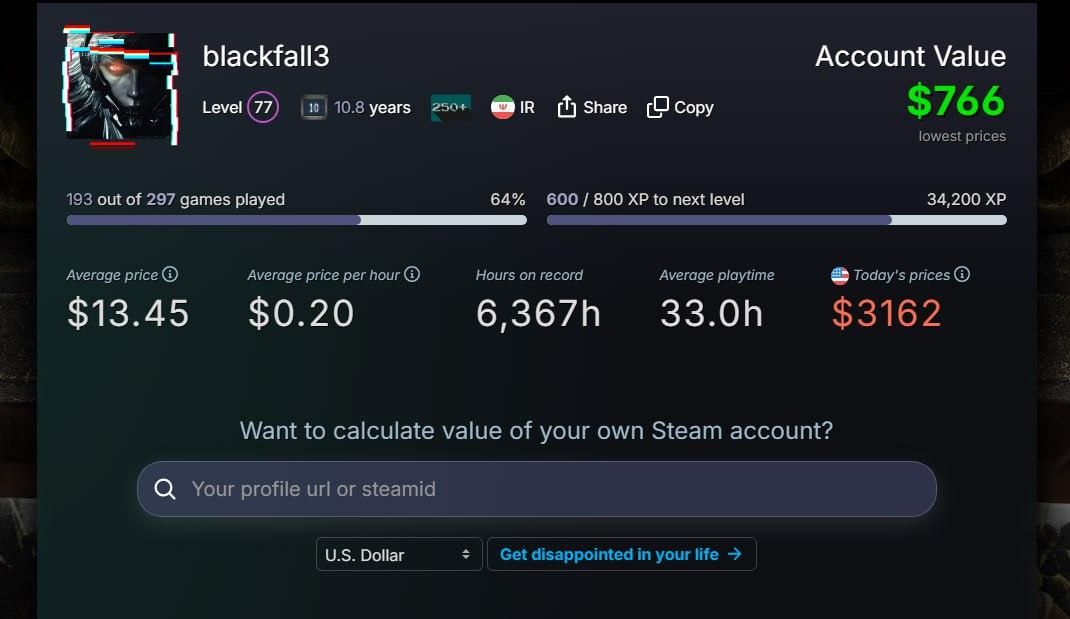1070x619 pixels.
Task: Click the Average price per hour info icon
Action: pyautogui.click(x=411, y=274)
